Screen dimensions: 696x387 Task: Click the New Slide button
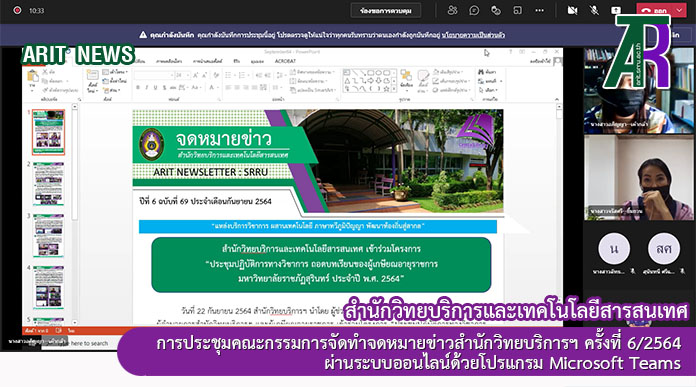tap(92, 81)
